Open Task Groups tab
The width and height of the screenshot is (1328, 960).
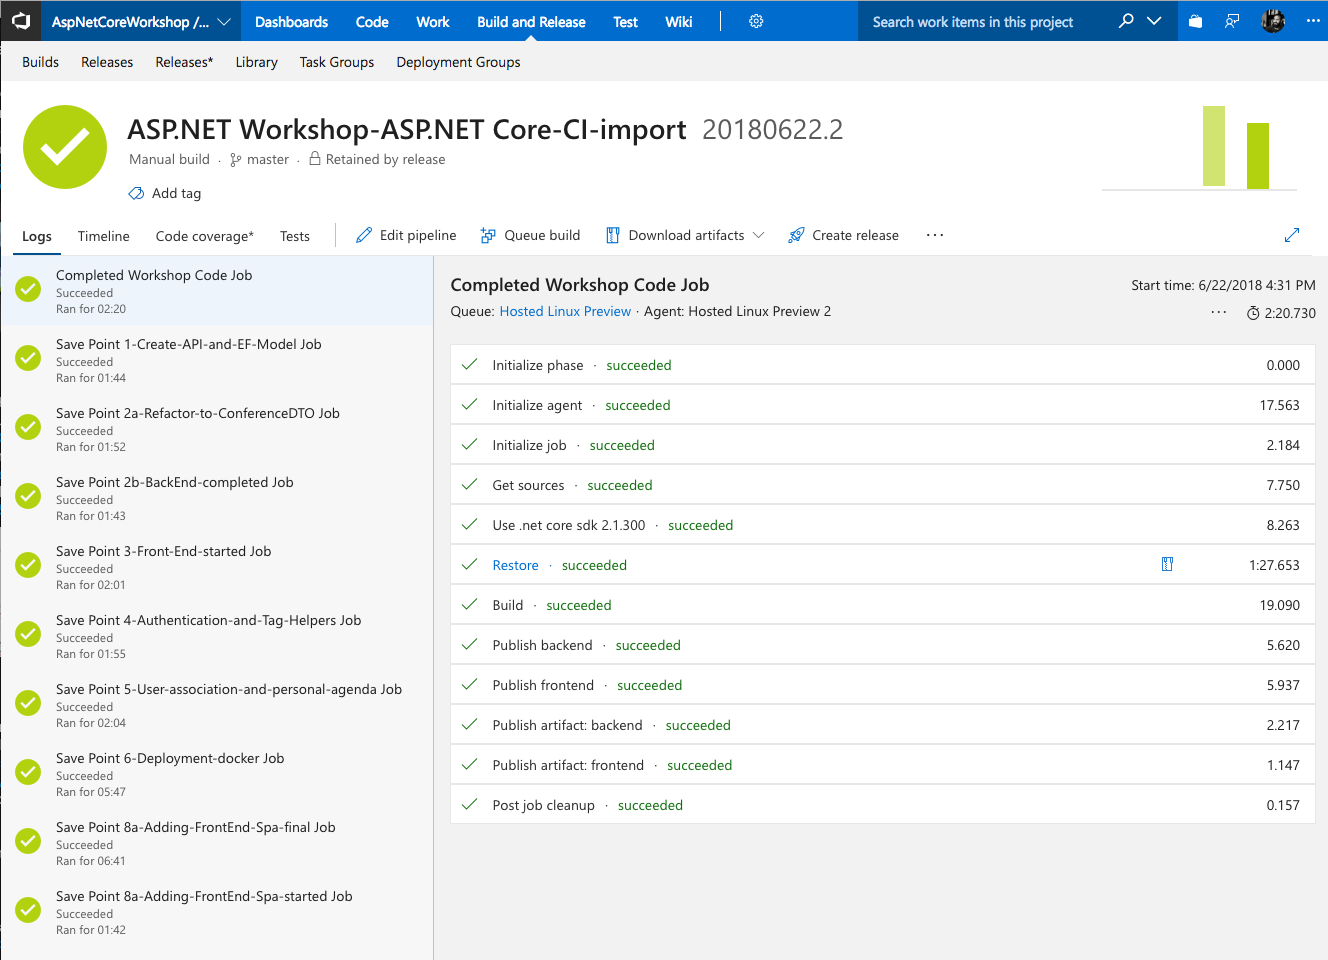coord(337,62)
